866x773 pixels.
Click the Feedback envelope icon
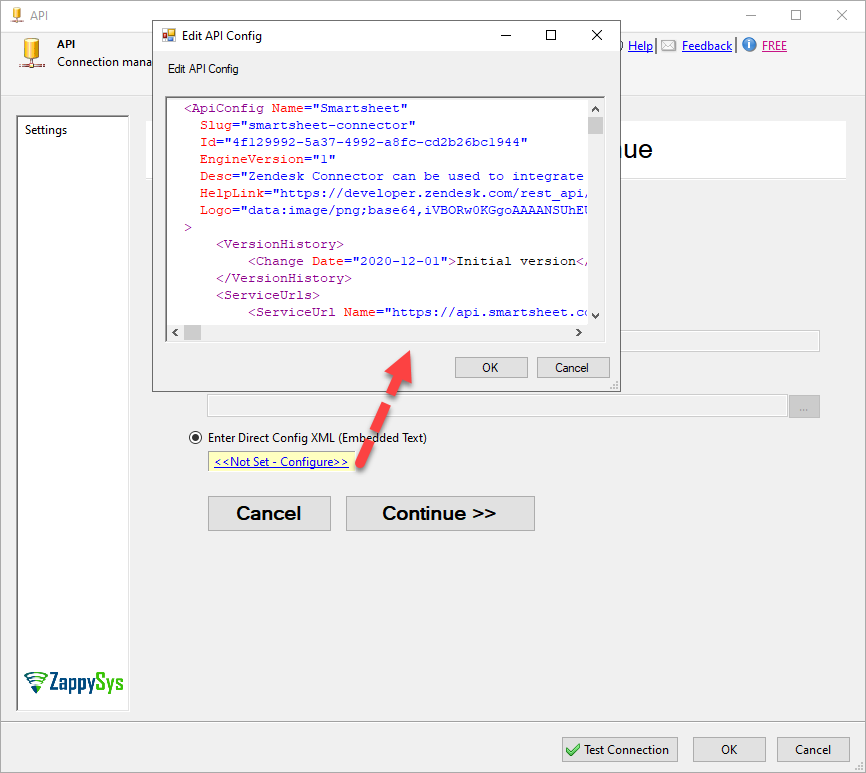pos(668,45)
